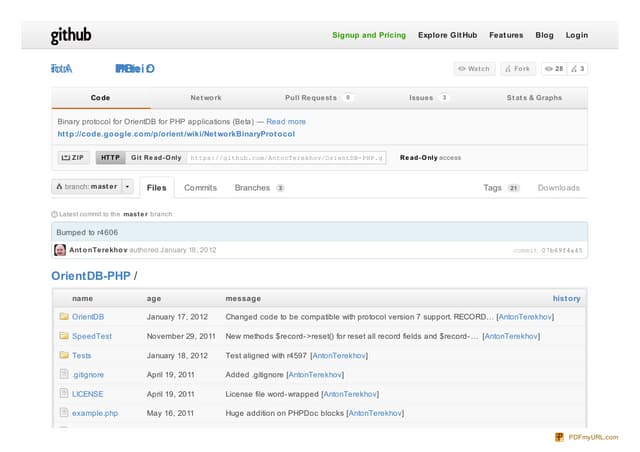Click the Tests folder icon

click(x=64, y=355)
